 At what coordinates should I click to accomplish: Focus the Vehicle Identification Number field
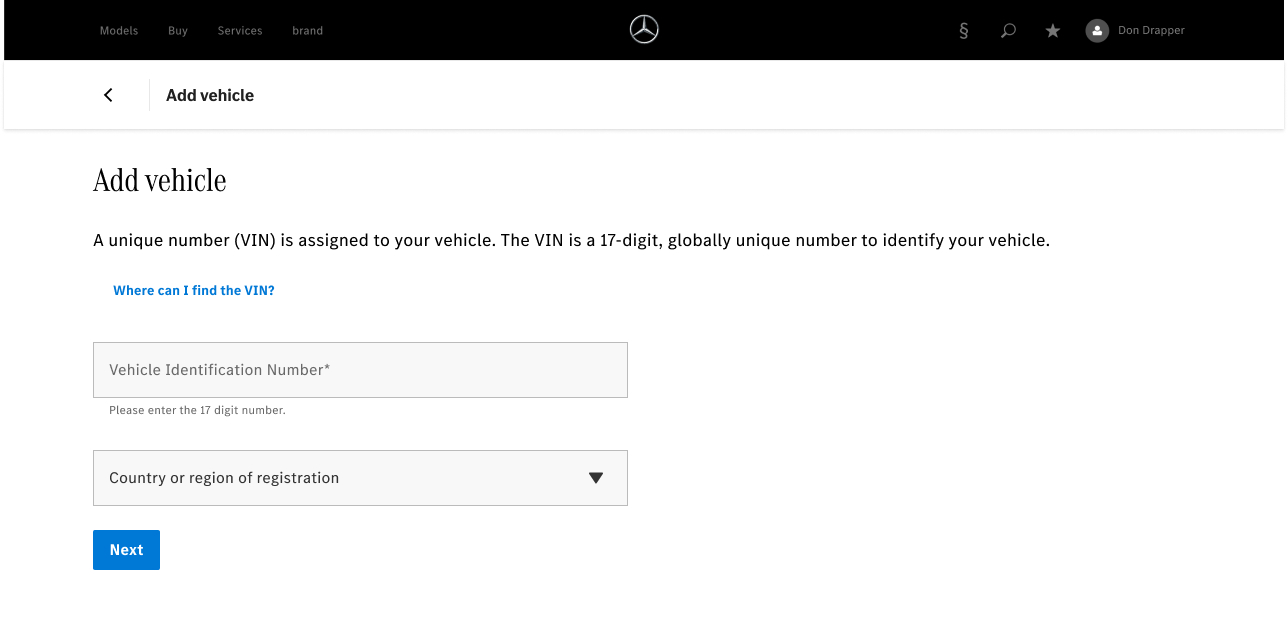(360, 370)
